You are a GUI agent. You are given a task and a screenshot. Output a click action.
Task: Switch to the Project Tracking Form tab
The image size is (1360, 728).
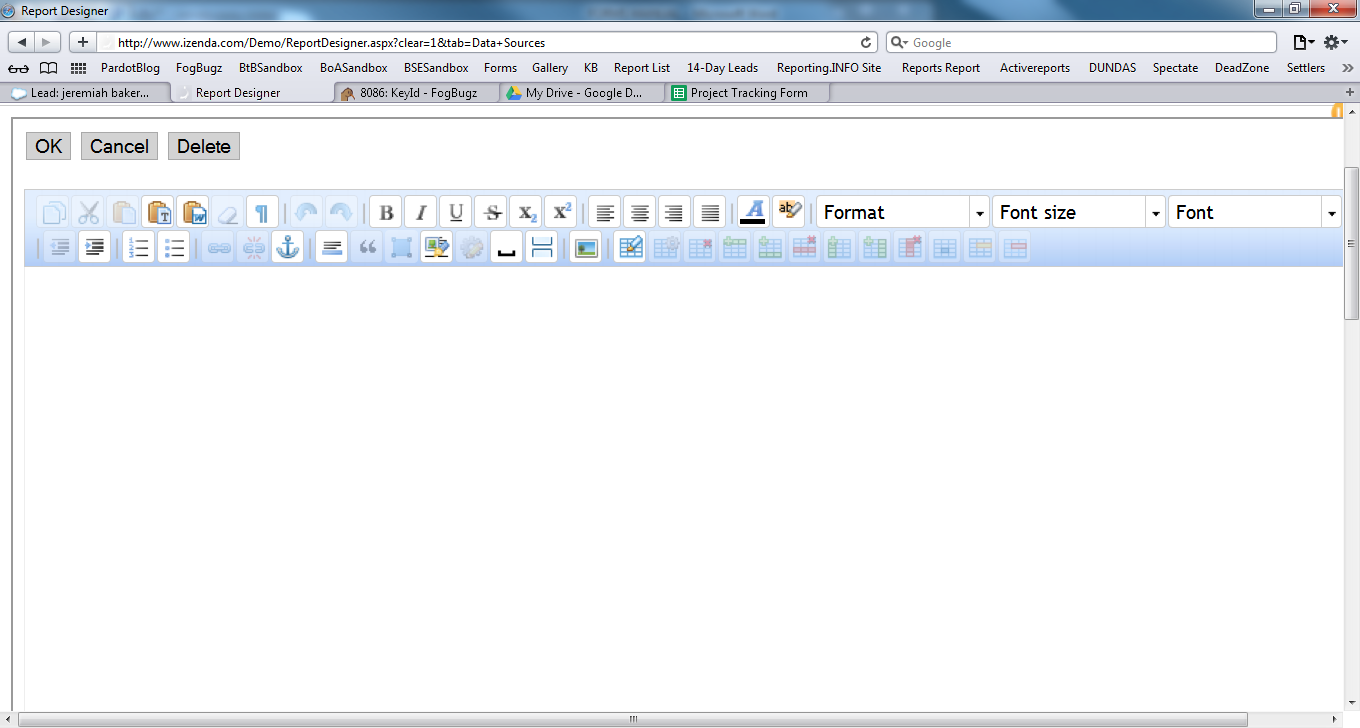tap(746, 92)
